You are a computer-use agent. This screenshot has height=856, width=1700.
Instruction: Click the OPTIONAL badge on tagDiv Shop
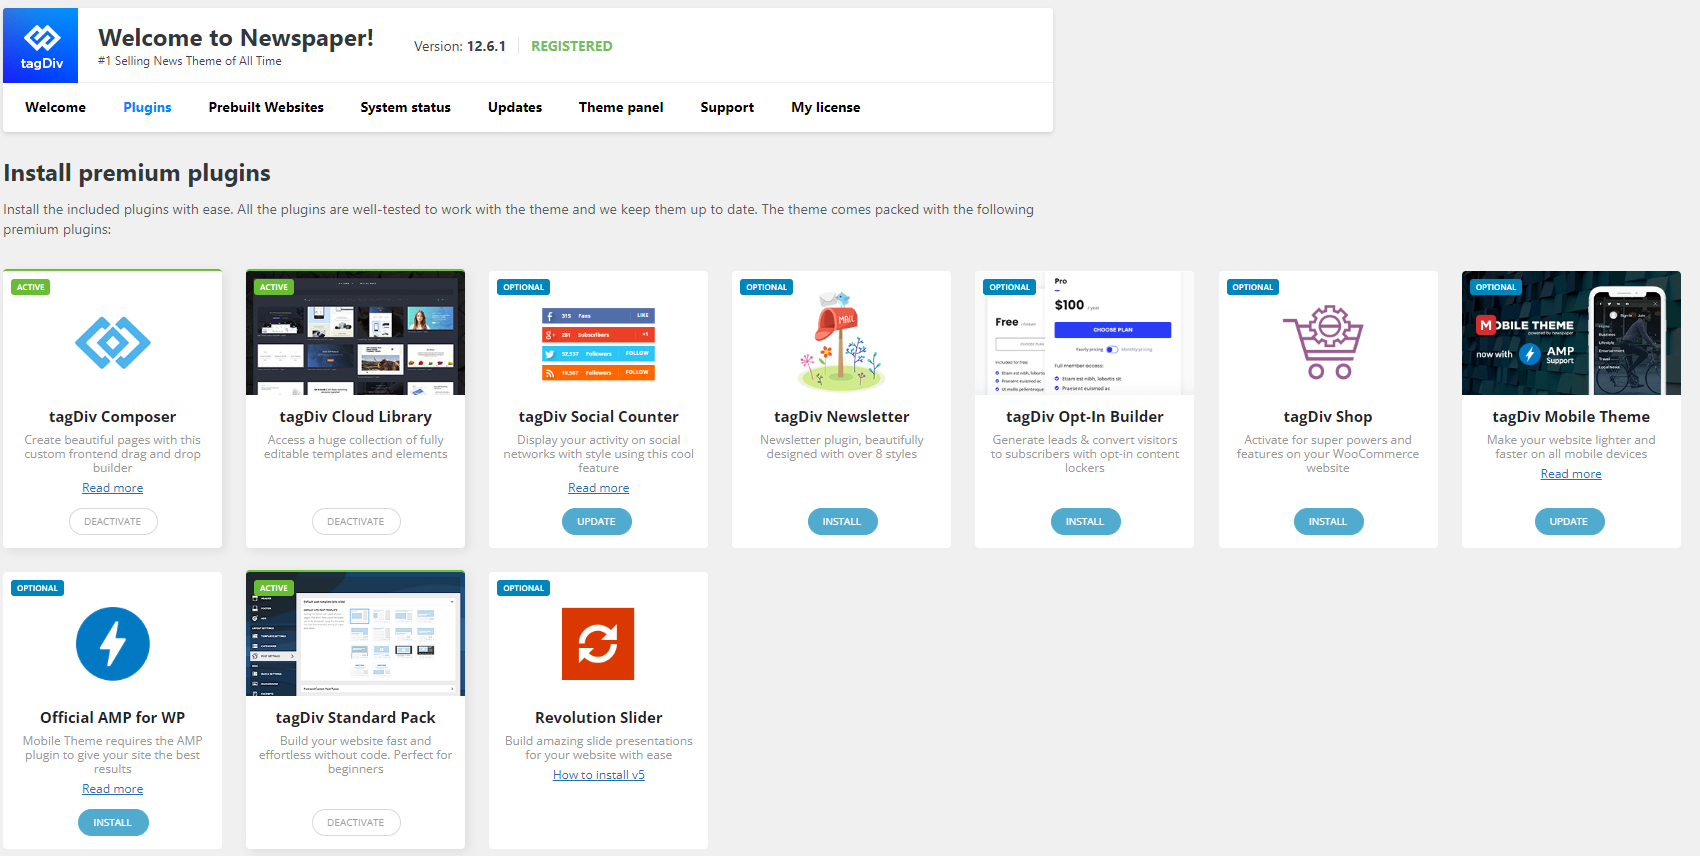(1252, 287)
